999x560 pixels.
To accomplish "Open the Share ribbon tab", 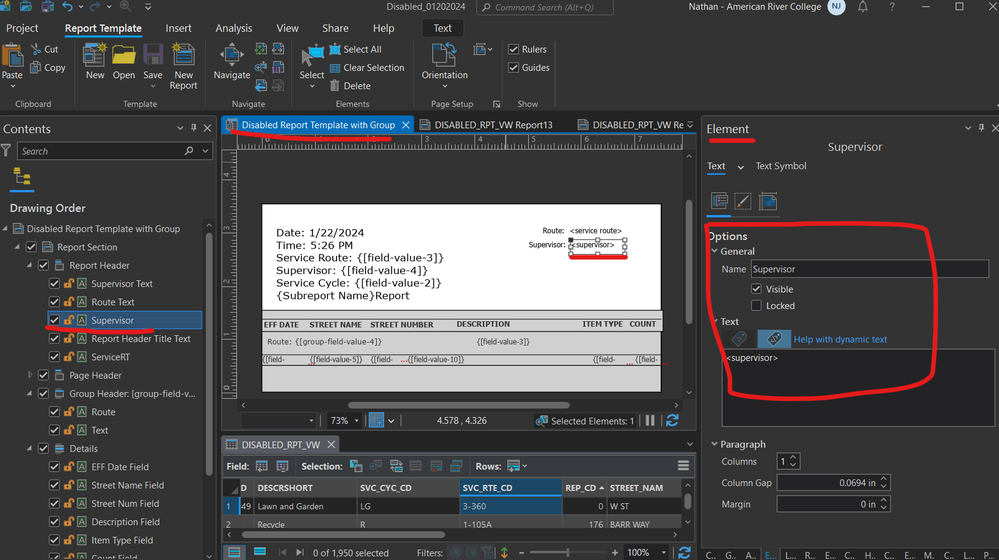I will 335,28.
